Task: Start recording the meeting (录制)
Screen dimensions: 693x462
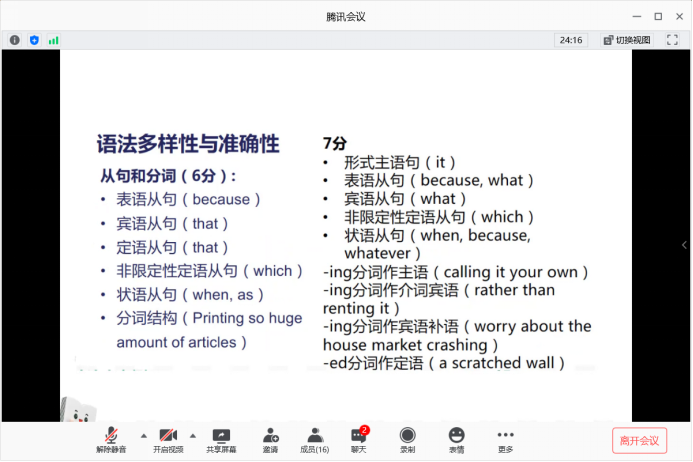Action: (407, 438)
